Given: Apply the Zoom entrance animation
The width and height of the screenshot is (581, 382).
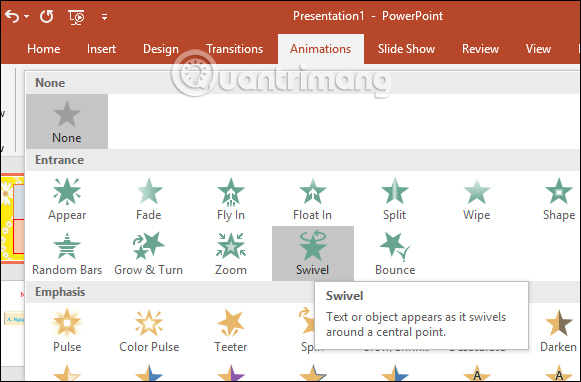Looking at the screenshot, I should tap(230, 254).
